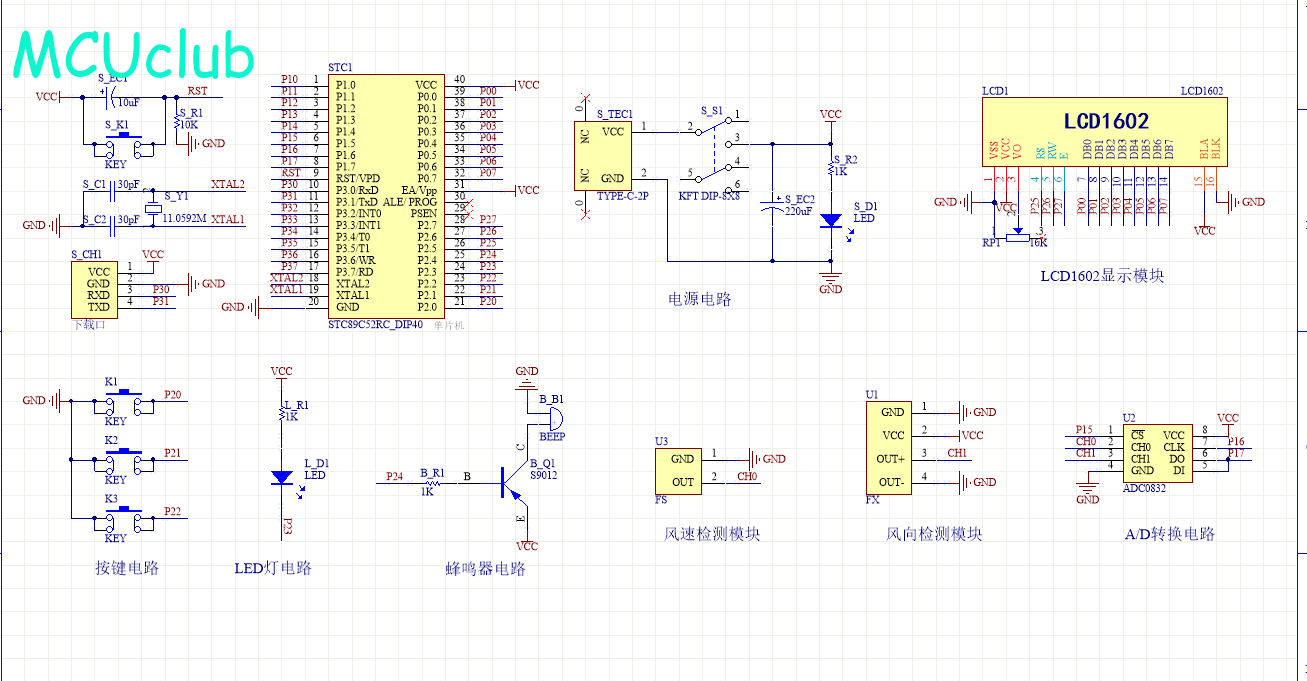Select the L_D1 LED symbol
The width and height of the screenshot is (1307, 681).
(282, 478)
